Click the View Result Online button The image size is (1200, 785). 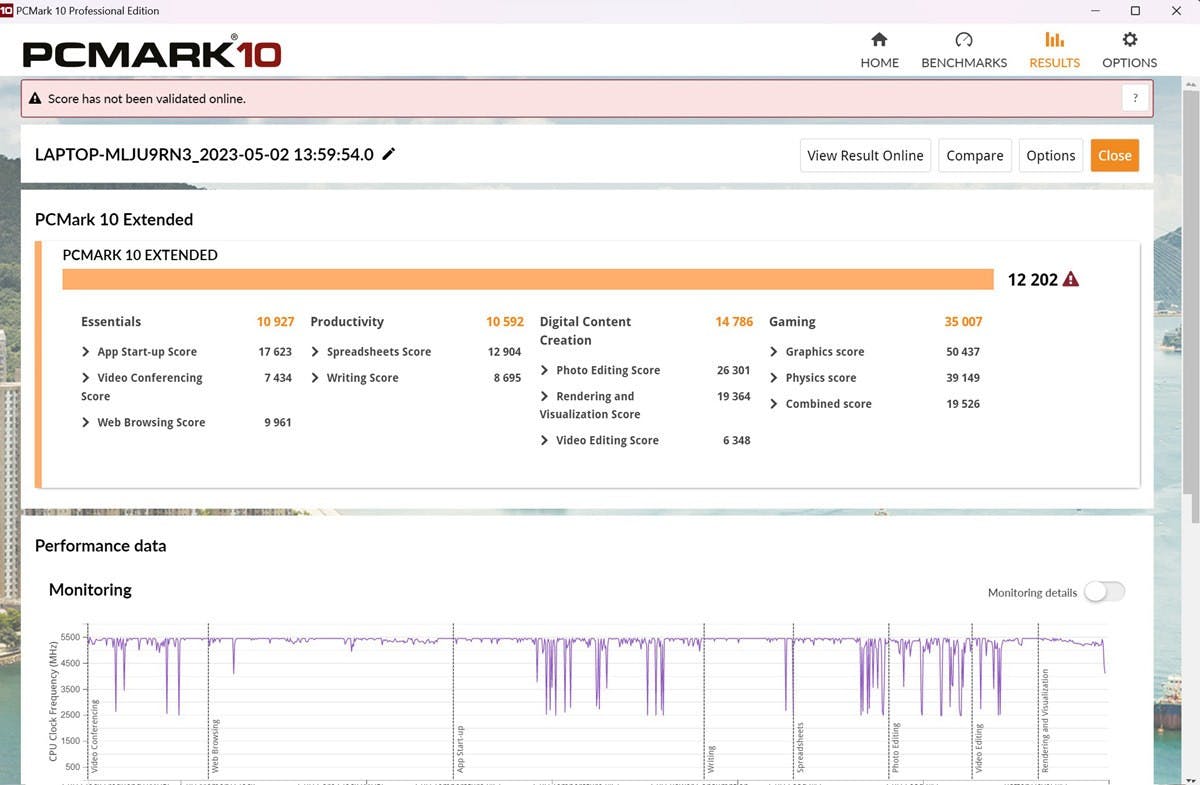point(865,155)
